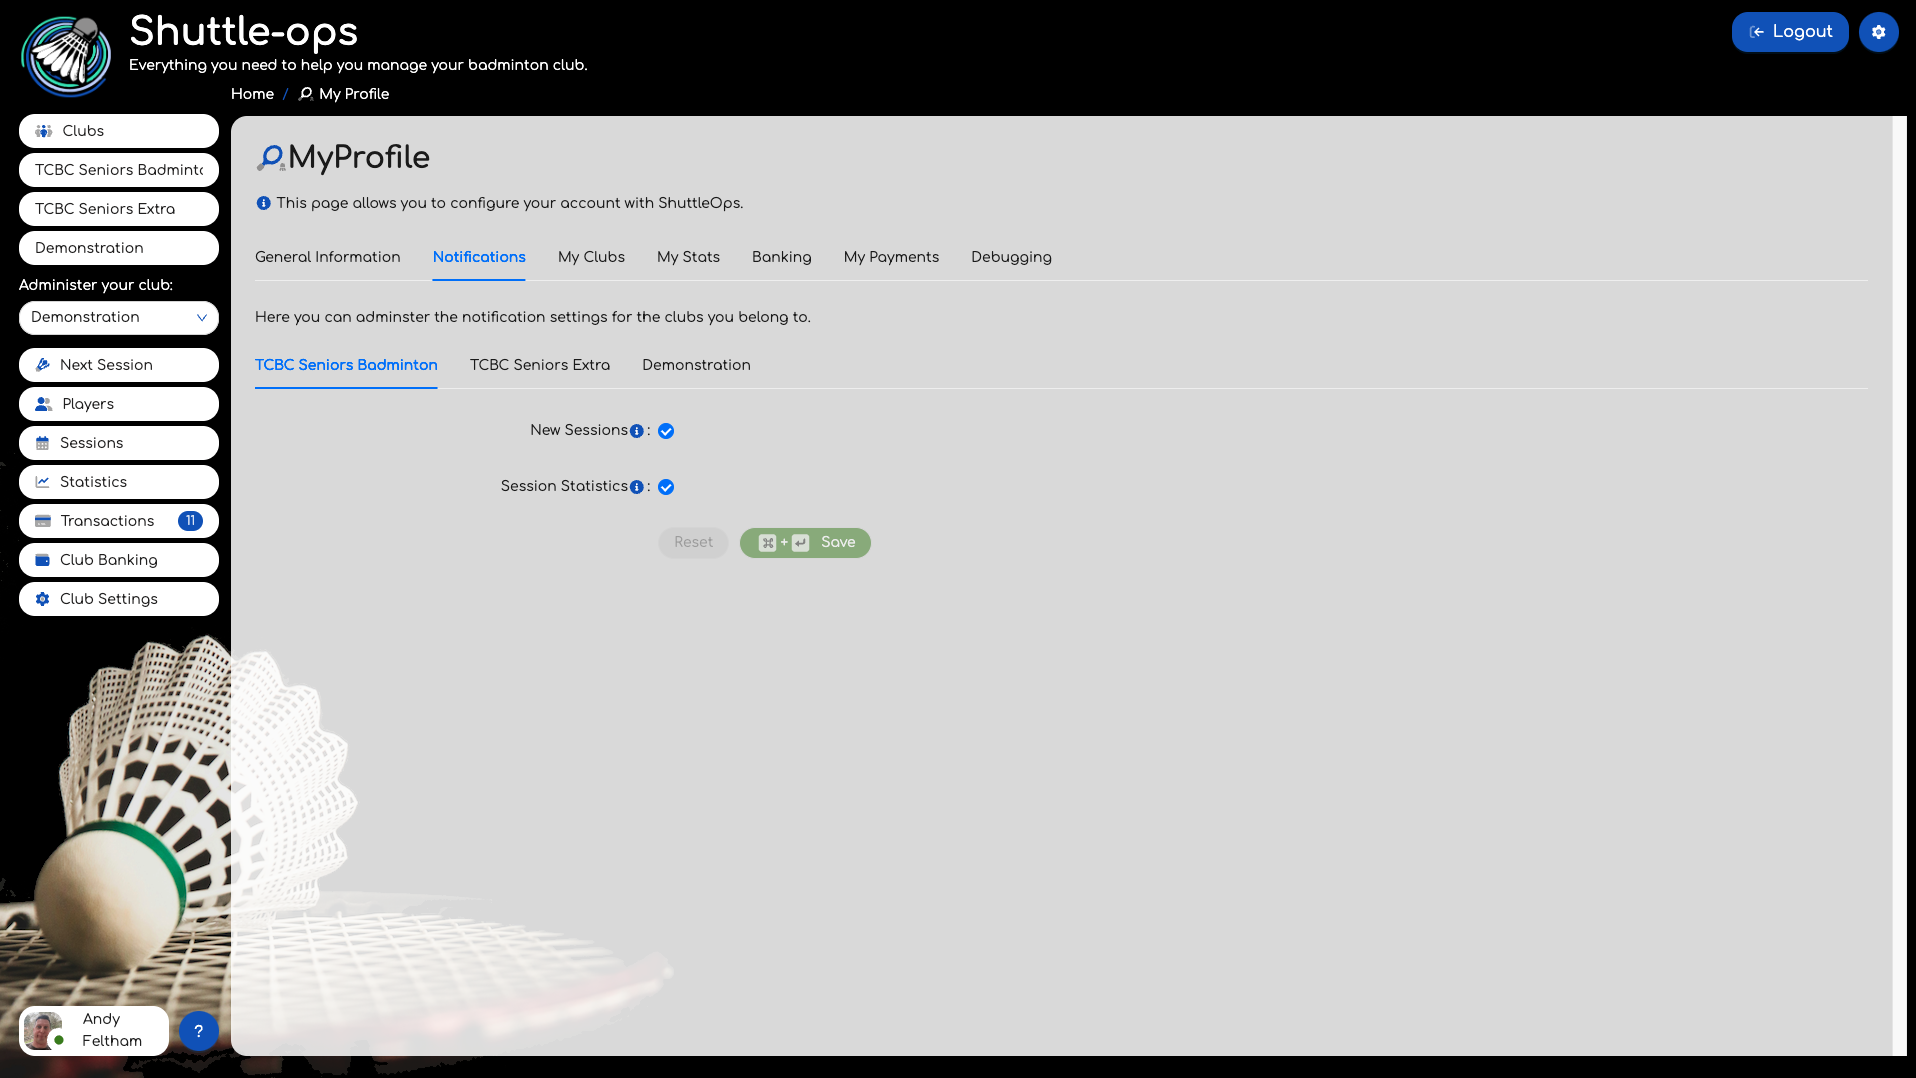Click the MyProfile racket heading icon
The width and height of the screenshot is (1916, 1078).
point(271,158)
